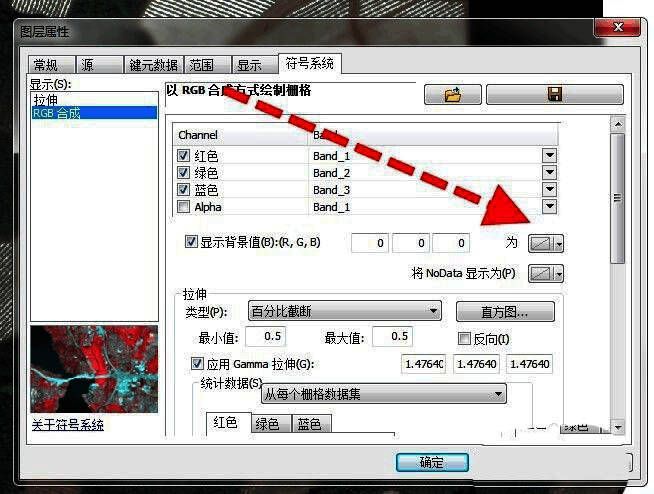Open the 关于符号系统 link
This screenshot has height=494, width=654.
pos(68,425)
